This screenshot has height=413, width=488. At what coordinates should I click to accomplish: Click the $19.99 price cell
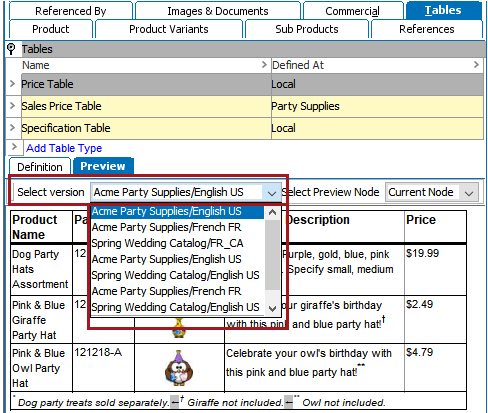435,270
